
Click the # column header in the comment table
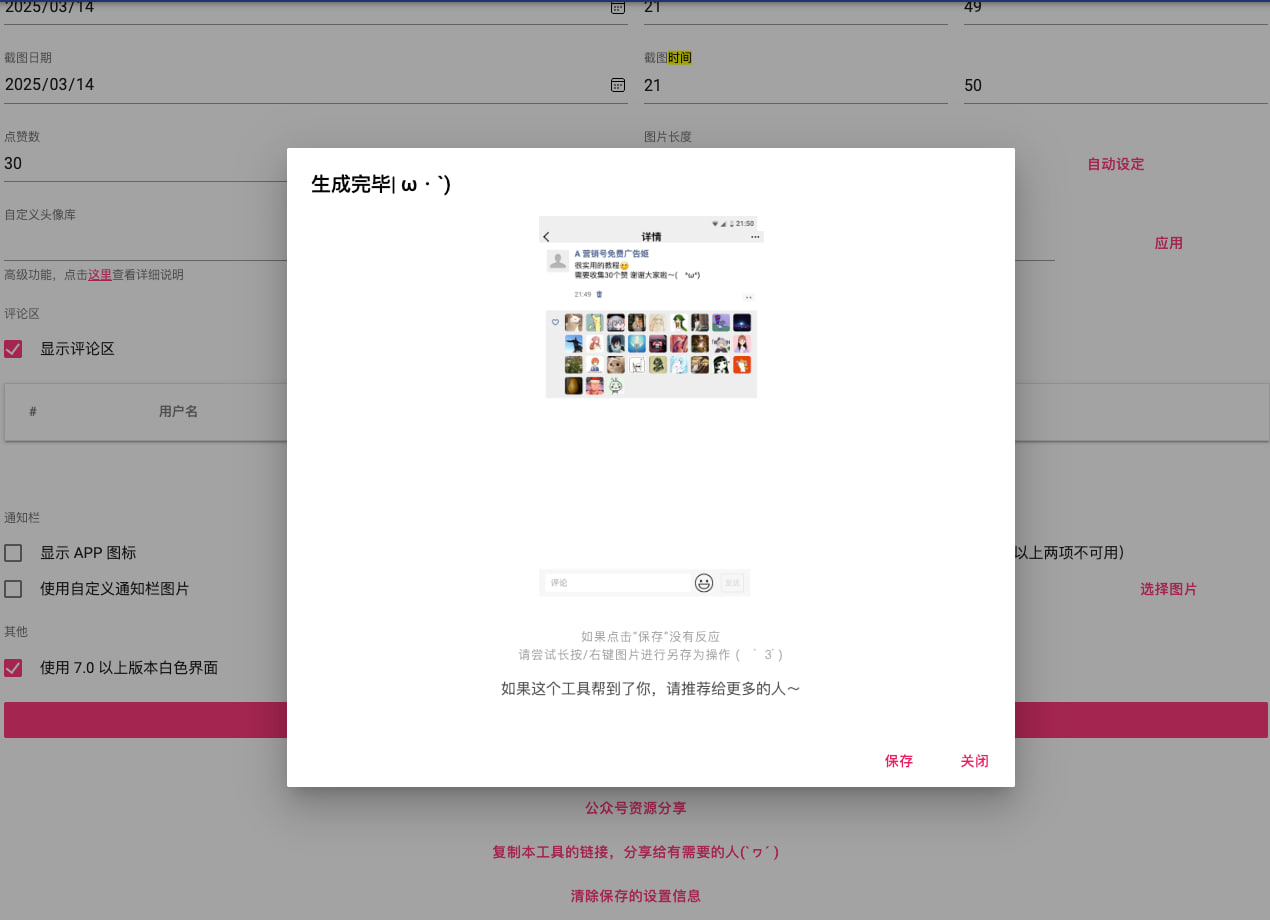[x=33, y=411]
